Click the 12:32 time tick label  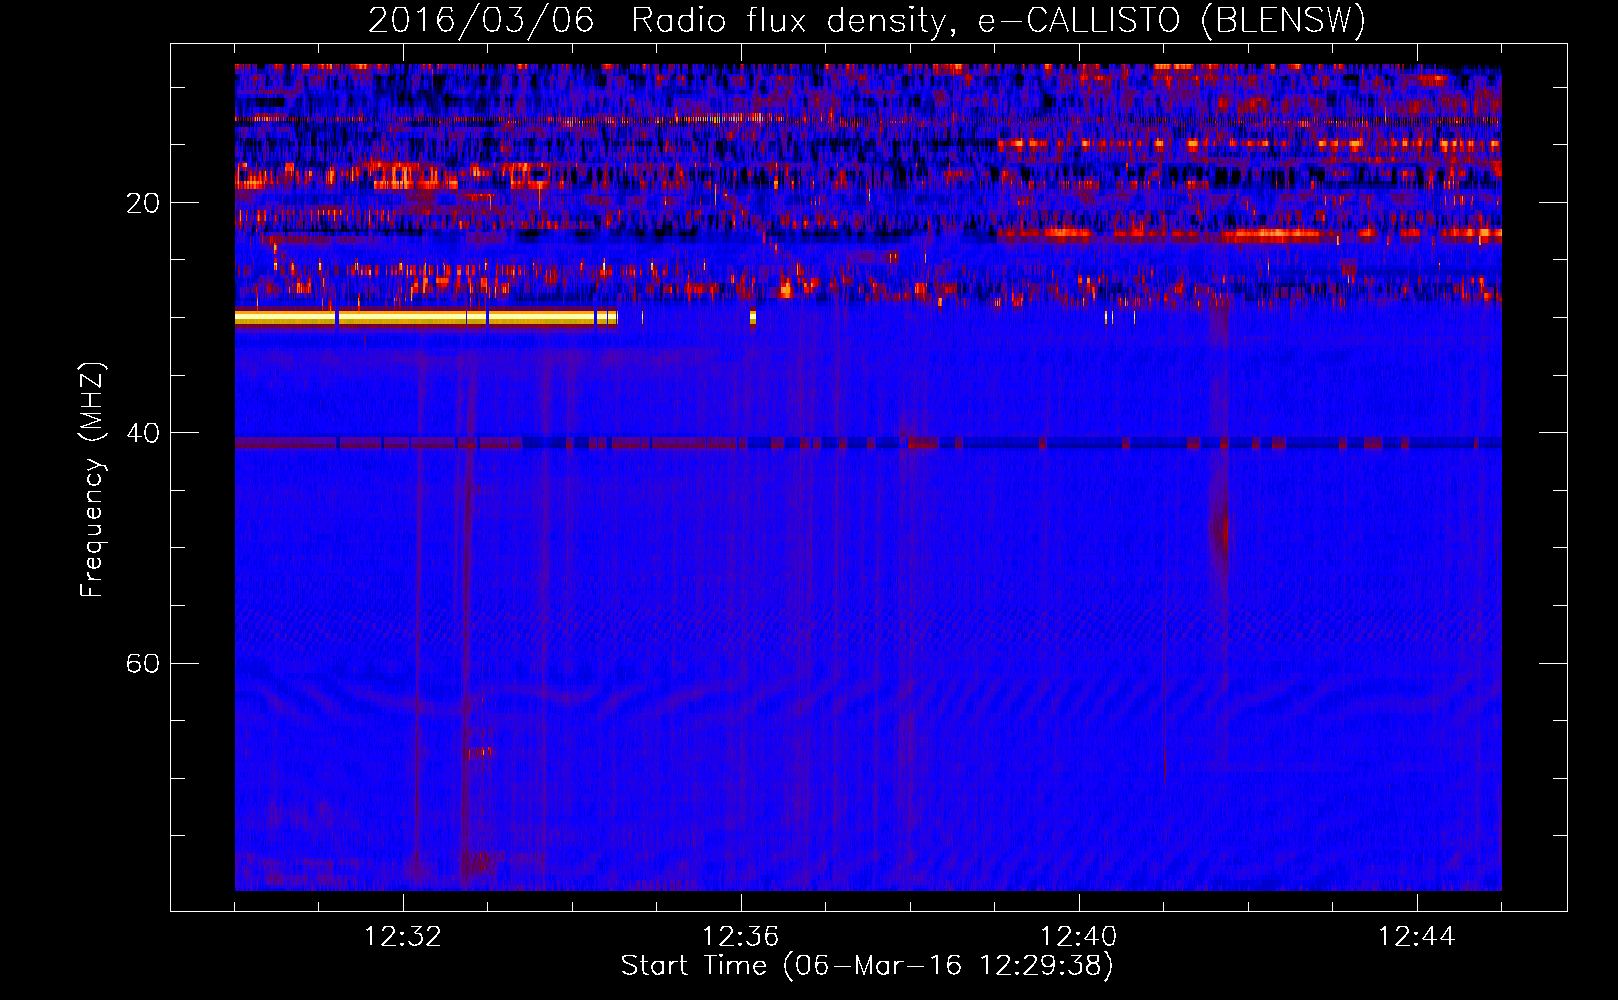[x=403, y=937]
